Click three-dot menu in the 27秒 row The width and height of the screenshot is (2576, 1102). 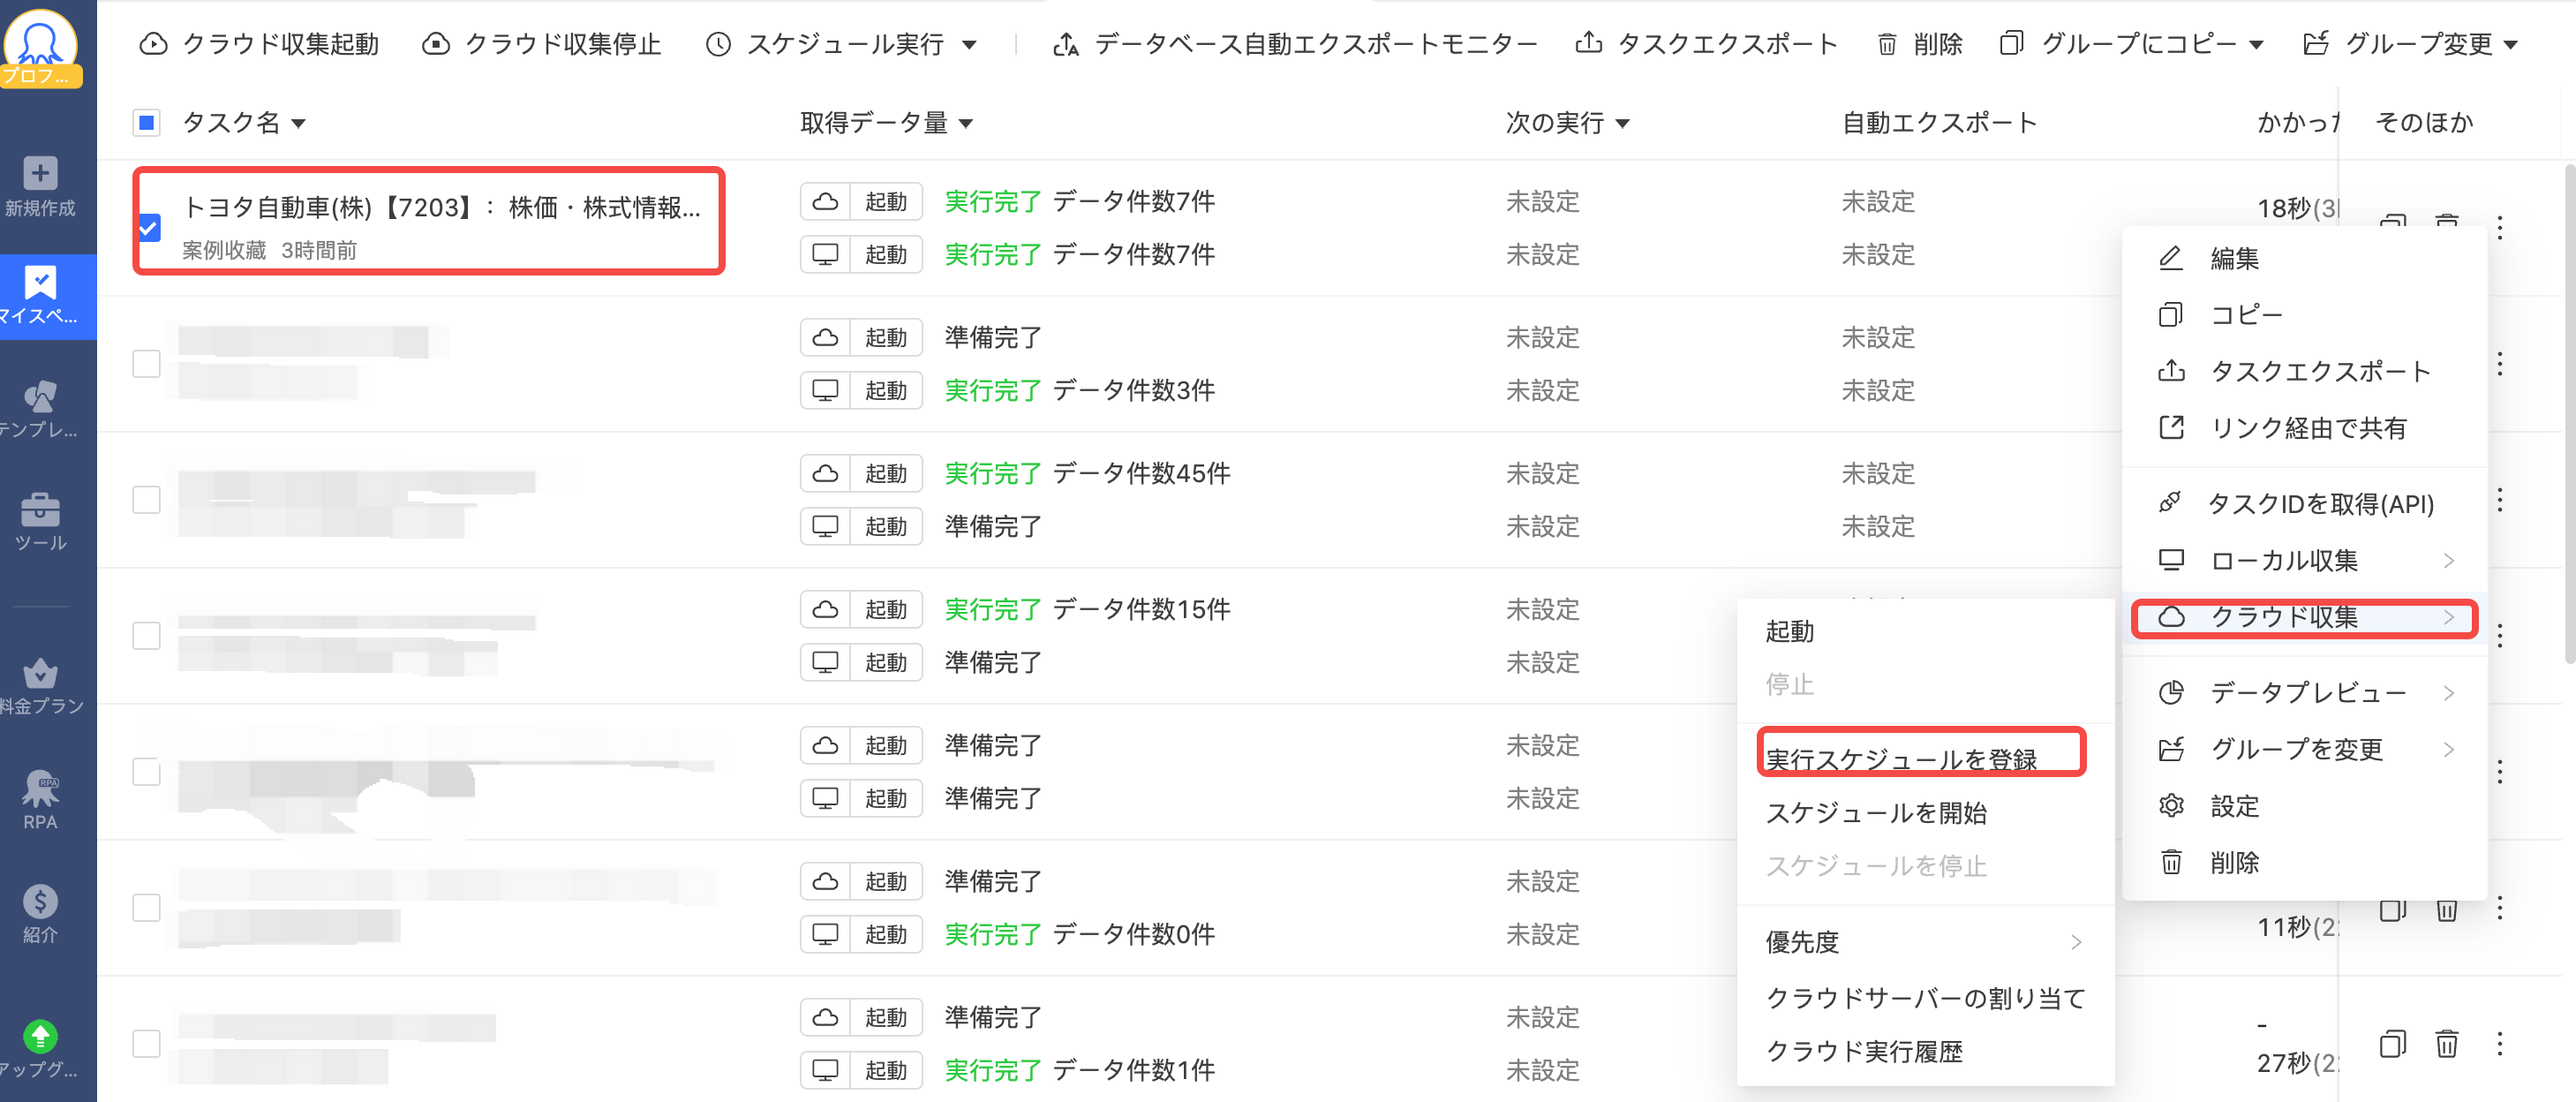[x=2500, y=1044]
